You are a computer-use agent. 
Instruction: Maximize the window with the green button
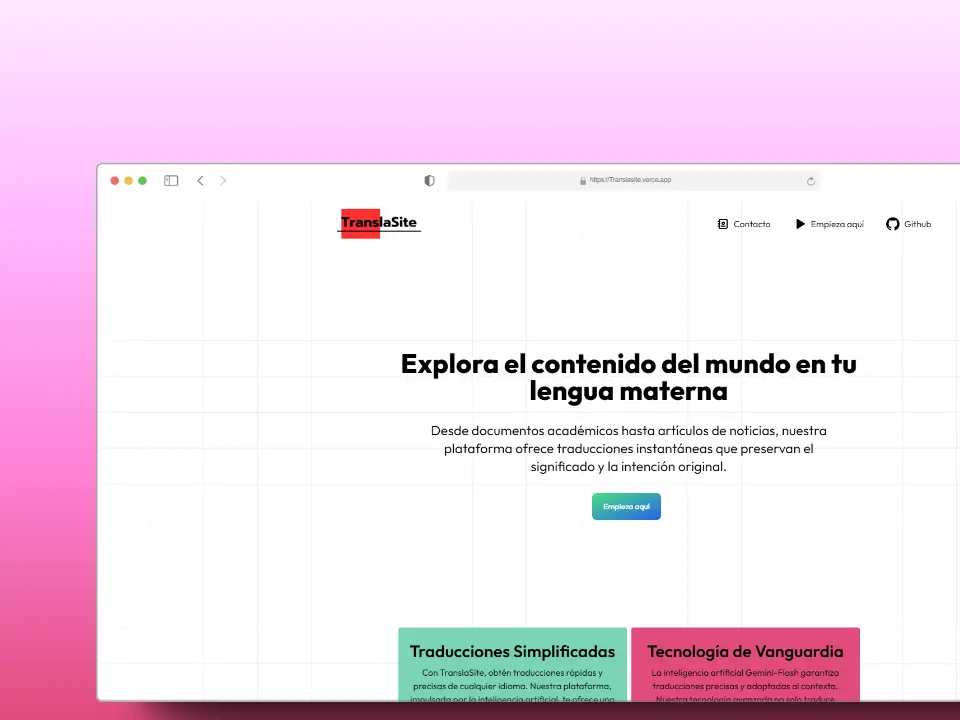(143, 181)
